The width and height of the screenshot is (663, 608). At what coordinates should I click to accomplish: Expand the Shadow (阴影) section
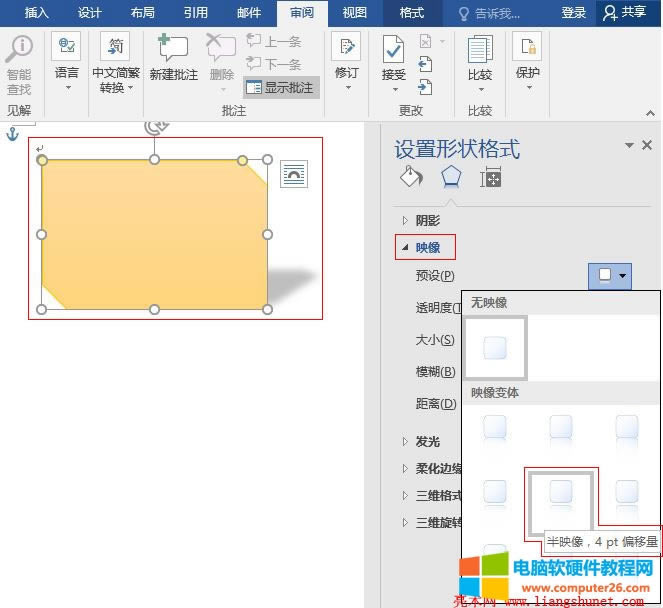pyautogui.click(x=427, y=220)
